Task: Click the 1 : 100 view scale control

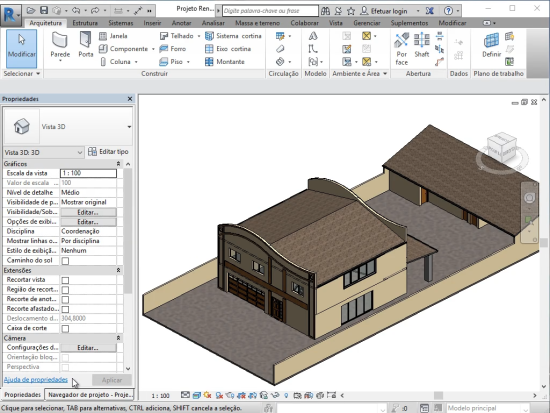Action: (x=160, y=396)
